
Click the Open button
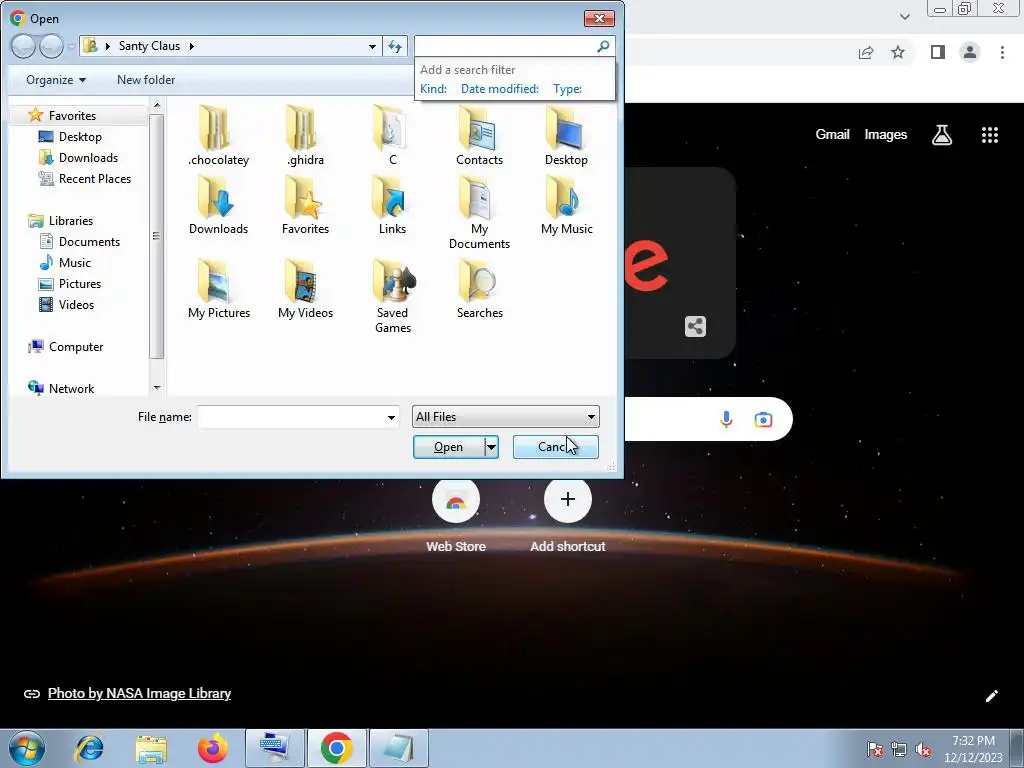click(x=449, y=447)
